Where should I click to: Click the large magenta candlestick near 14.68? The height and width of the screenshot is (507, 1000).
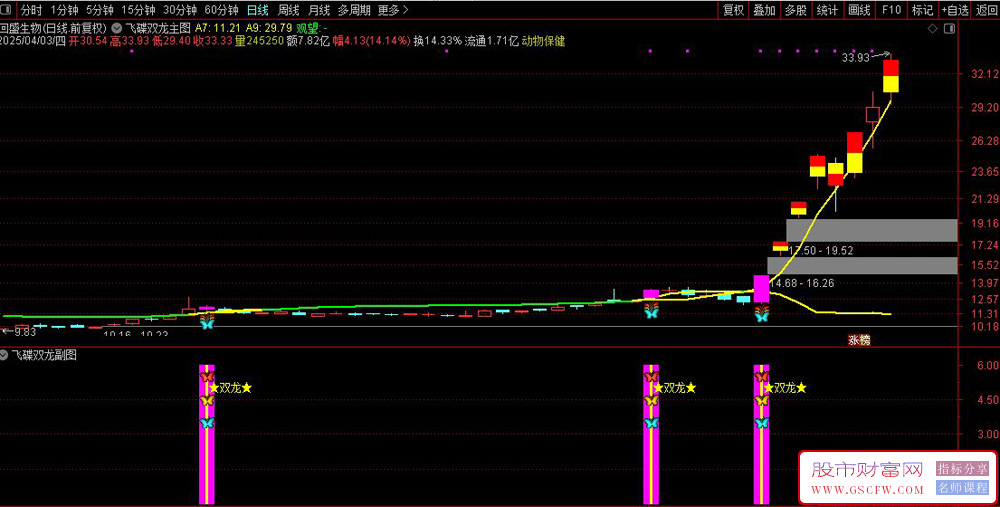point(761,289)
